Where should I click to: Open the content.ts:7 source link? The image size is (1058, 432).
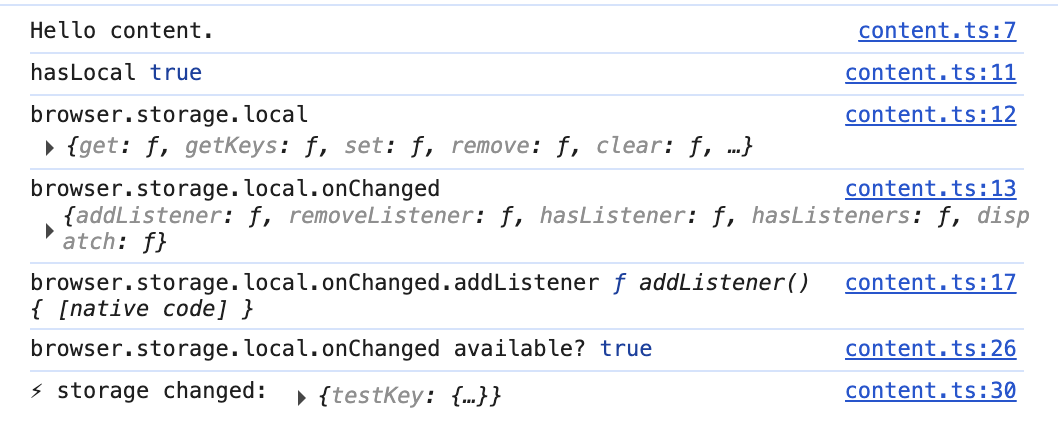click(x=937, y=31)
